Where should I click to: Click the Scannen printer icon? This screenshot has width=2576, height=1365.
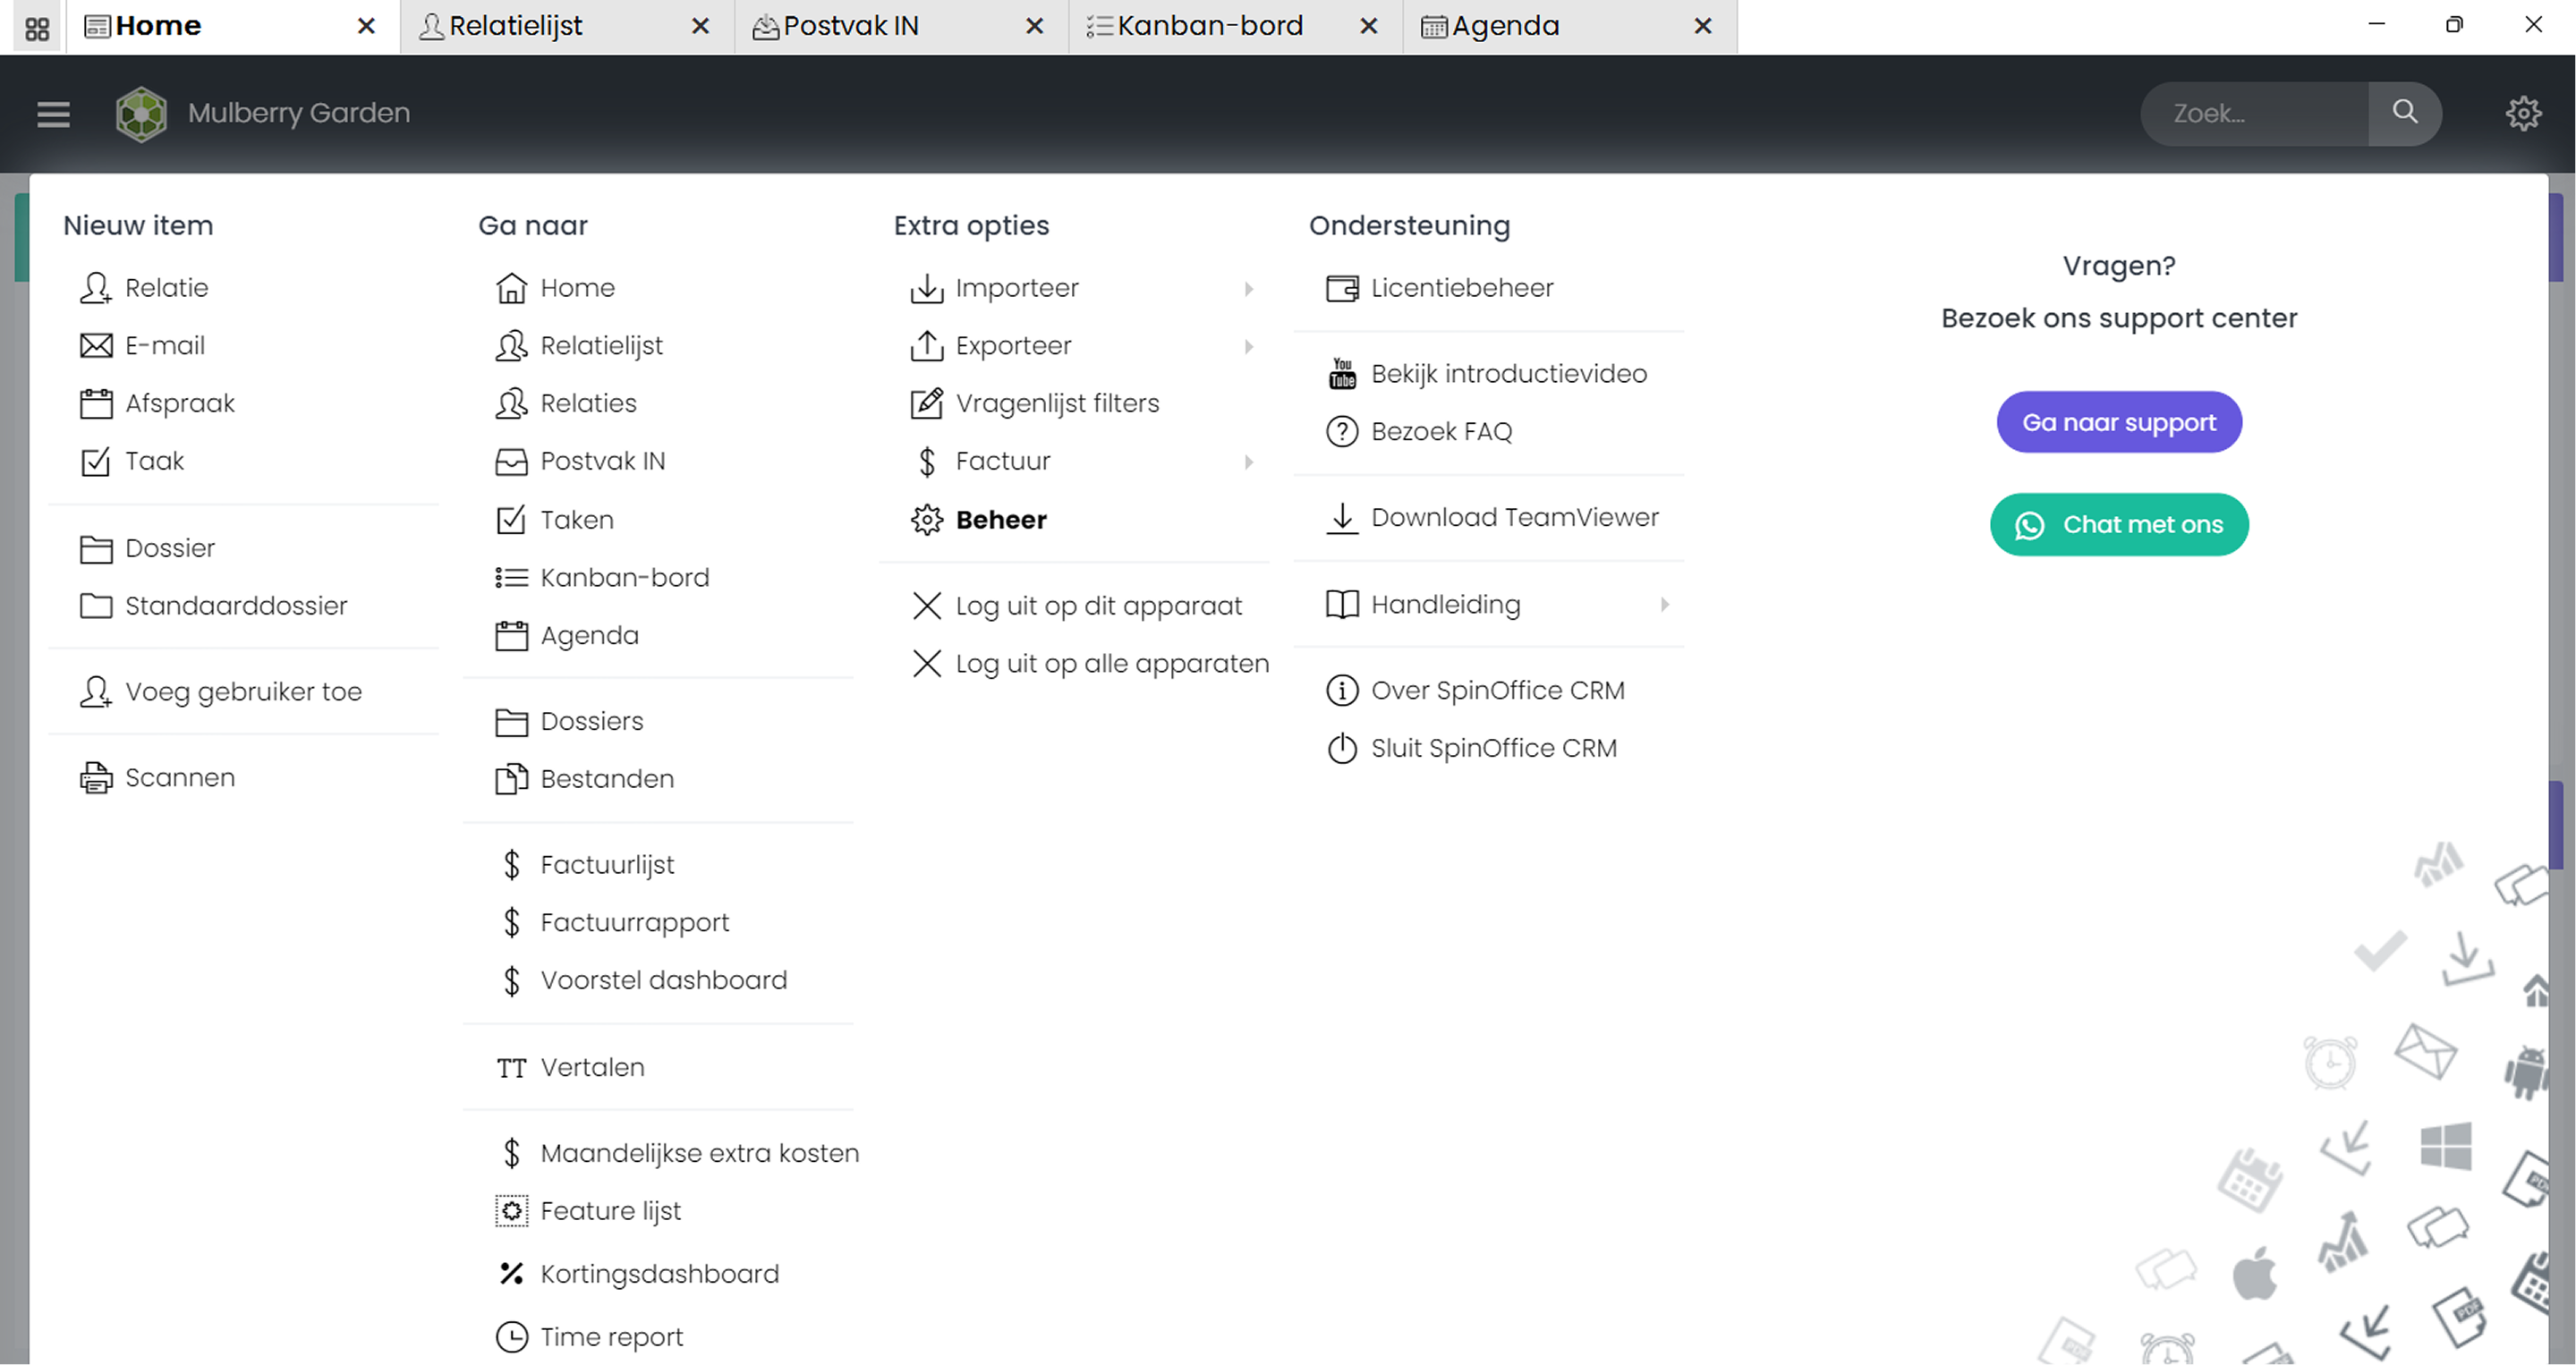(96, 778)
